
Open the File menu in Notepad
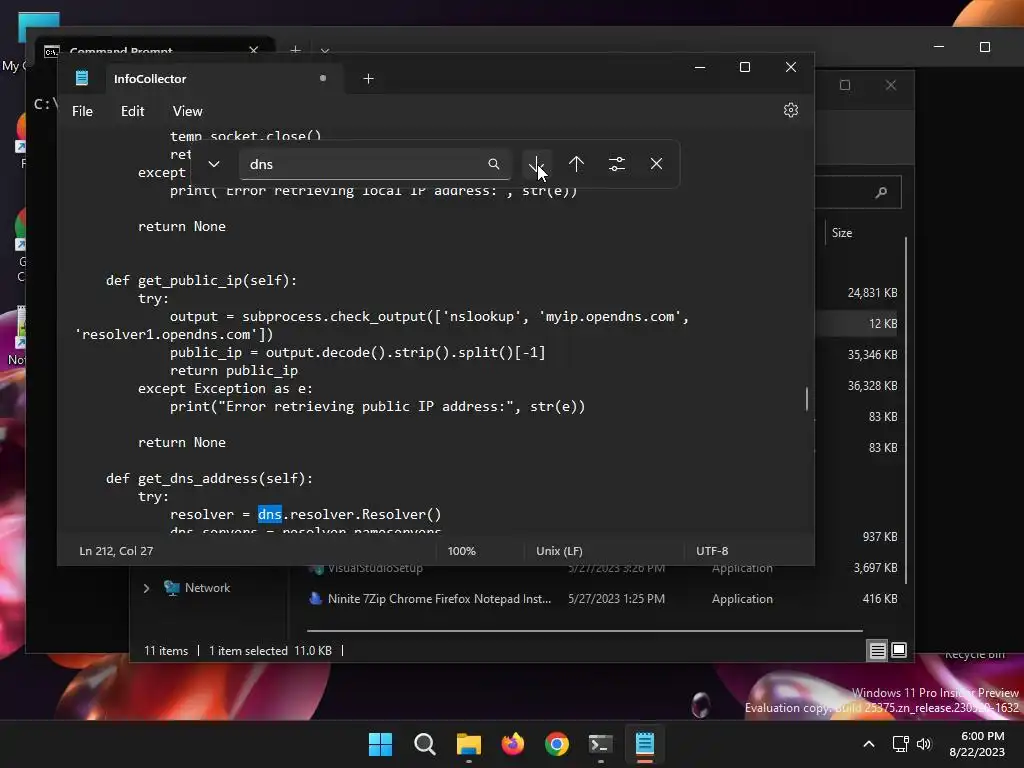(x=82, y=111)
